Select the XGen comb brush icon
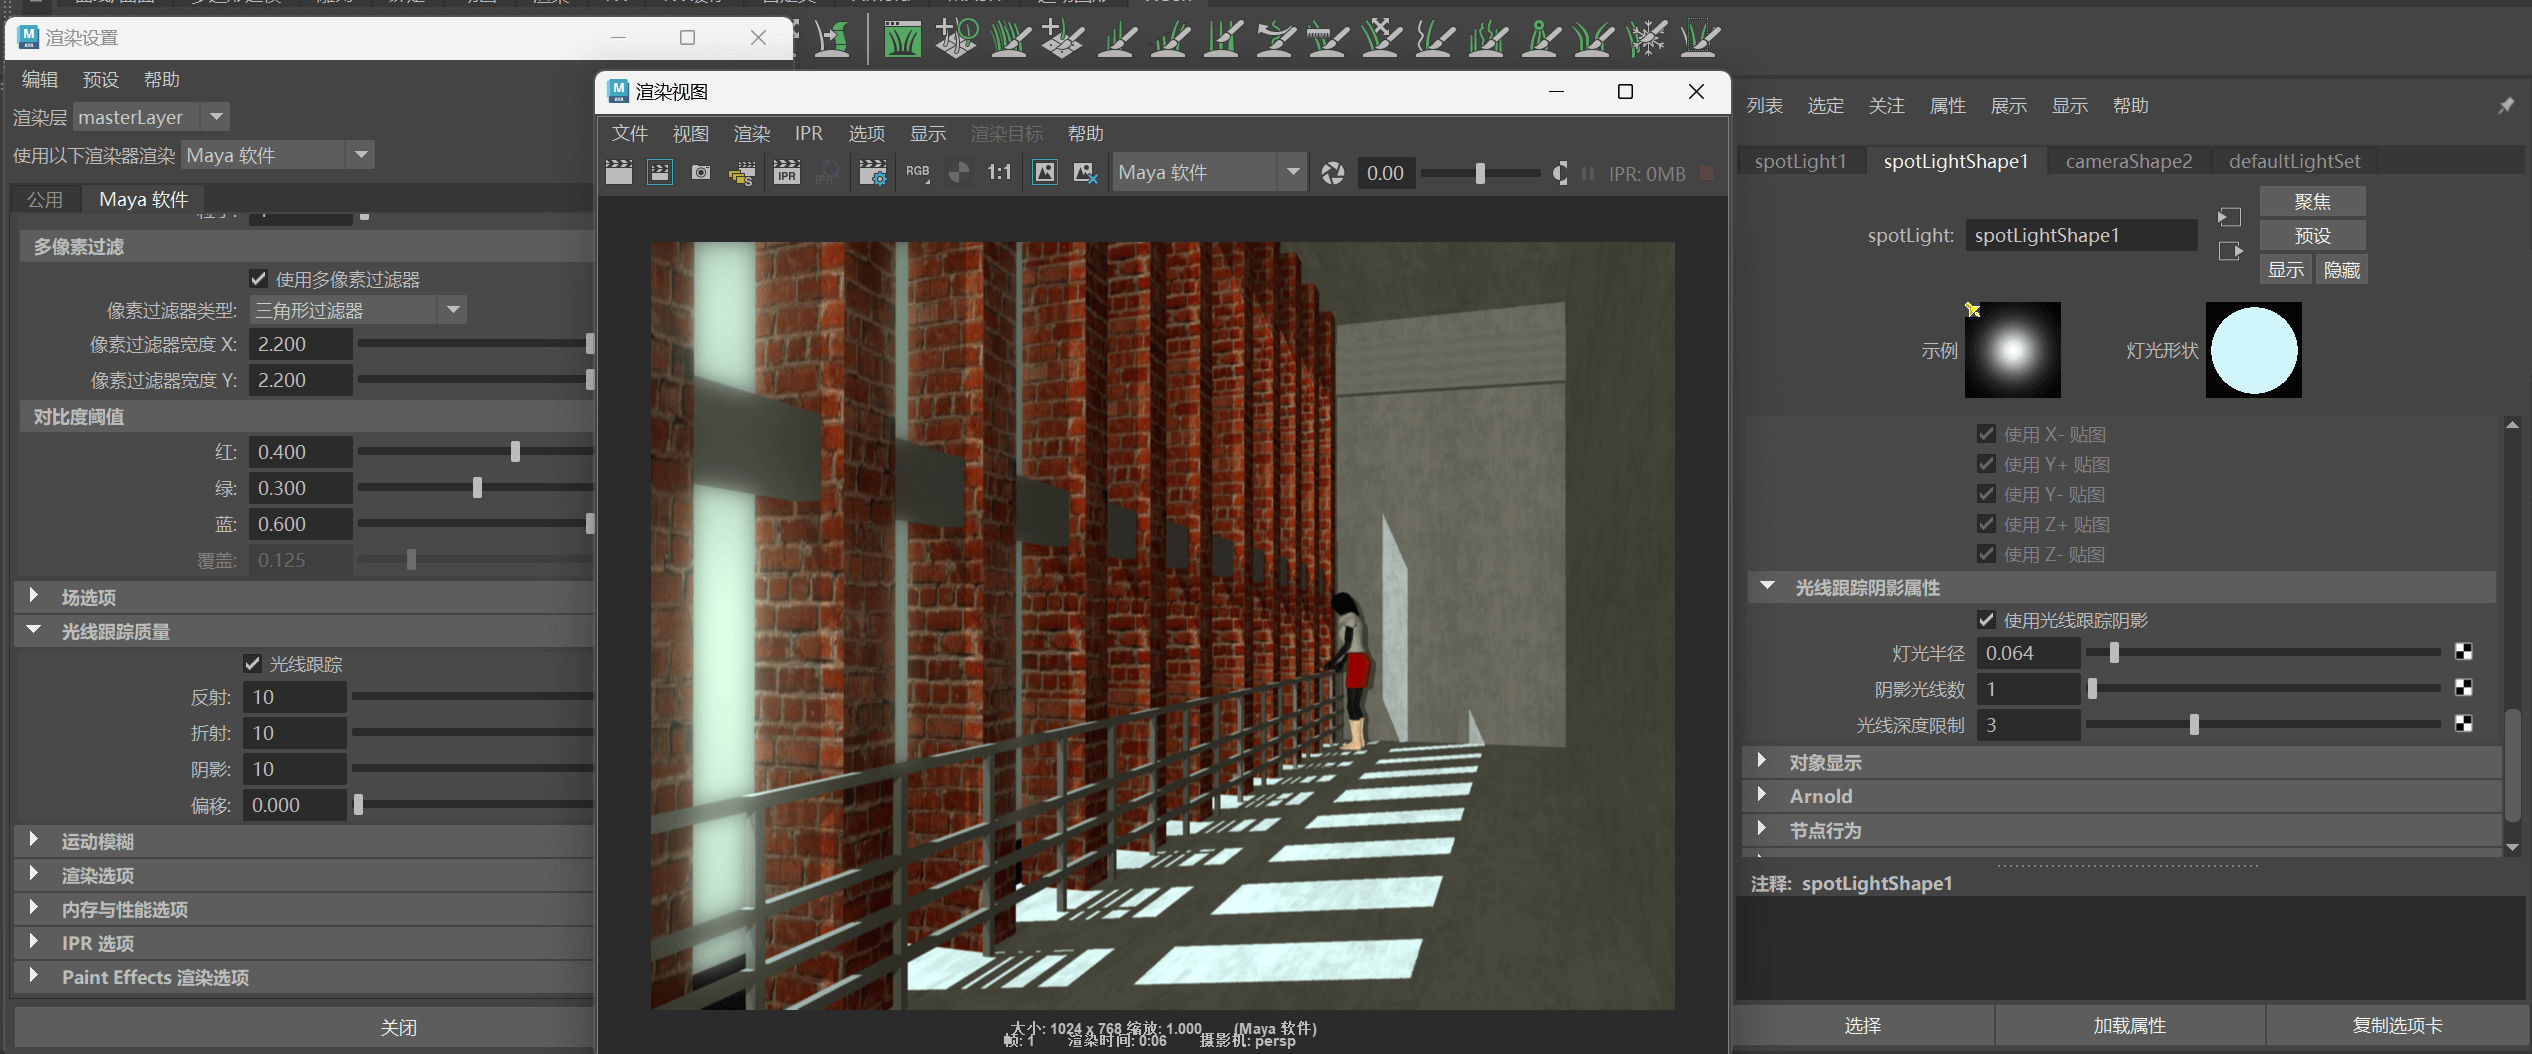2532x1054 pixels. (x=1328, y=39)
